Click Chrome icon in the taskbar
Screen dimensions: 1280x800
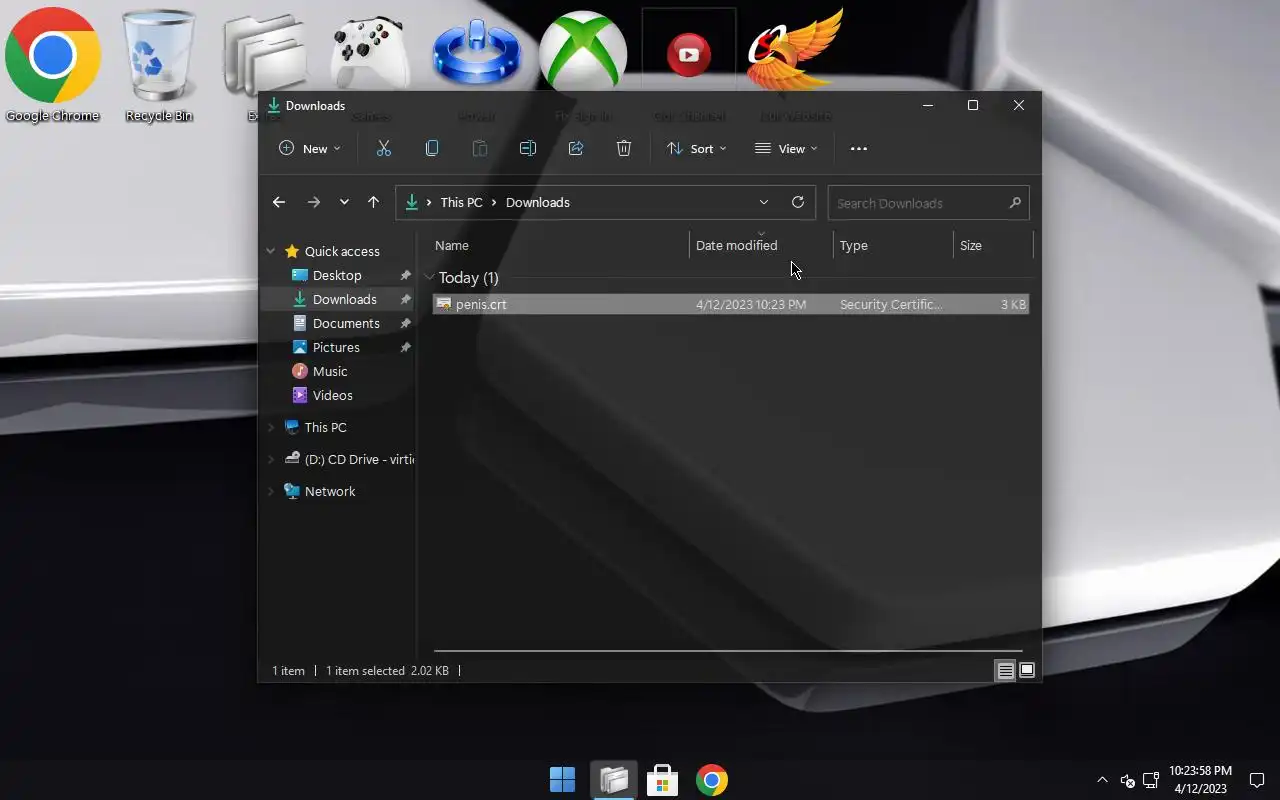coord(712,780)
